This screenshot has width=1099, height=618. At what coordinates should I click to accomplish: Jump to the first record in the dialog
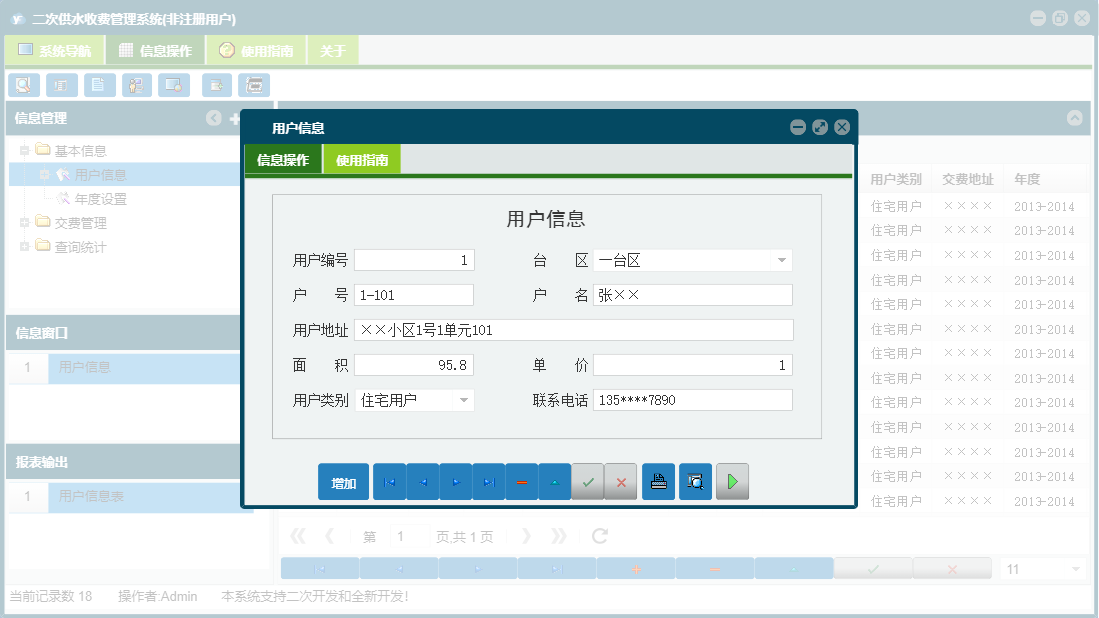(x=389, y=481)
